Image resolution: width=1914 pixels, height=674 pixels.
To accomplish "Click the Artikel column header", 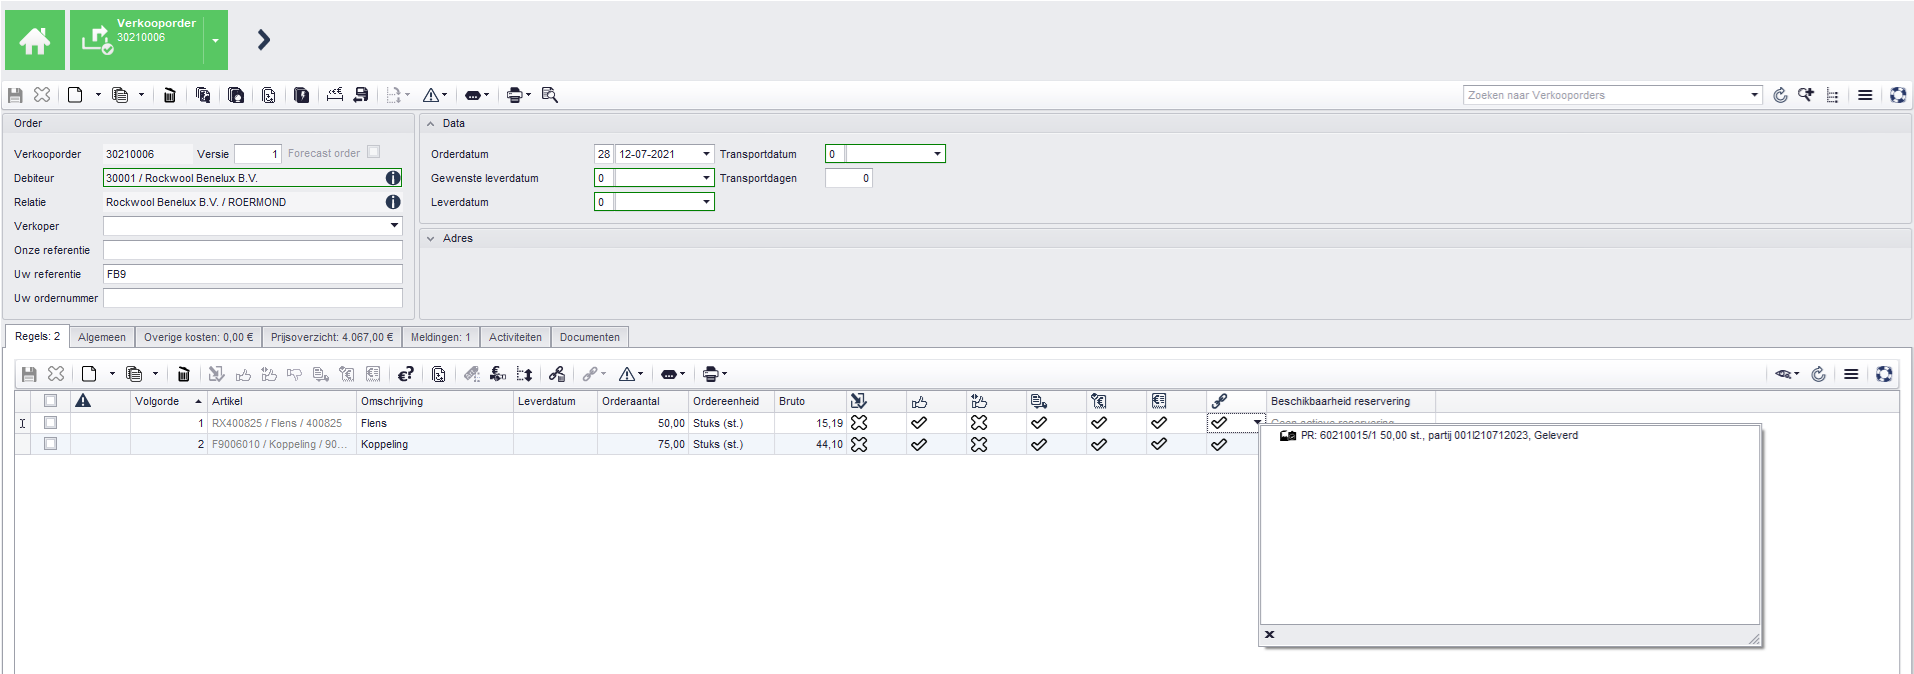I will [x=281, y=401].
